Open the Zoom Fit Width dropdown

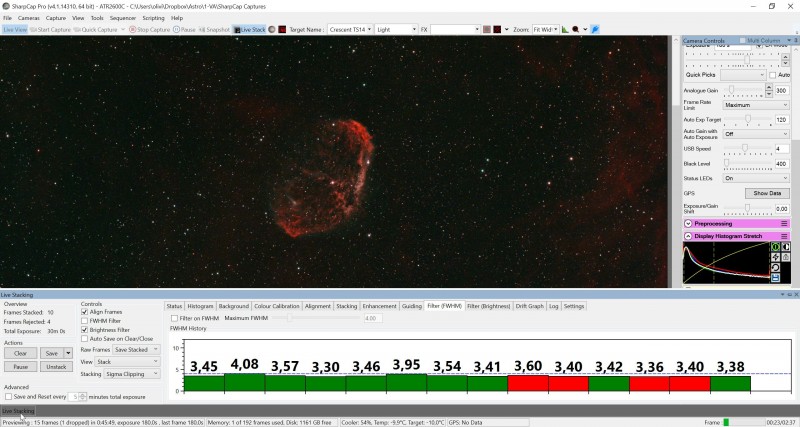(545, 30)
